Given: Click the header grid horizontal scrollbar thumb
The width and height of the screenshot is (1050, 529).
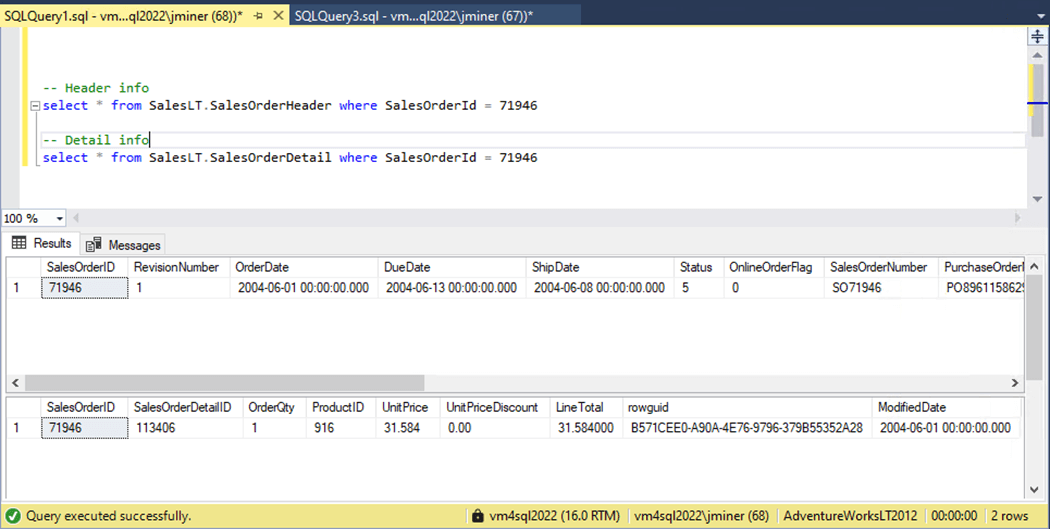Looking at the screenshot, I should click(224, 383).
